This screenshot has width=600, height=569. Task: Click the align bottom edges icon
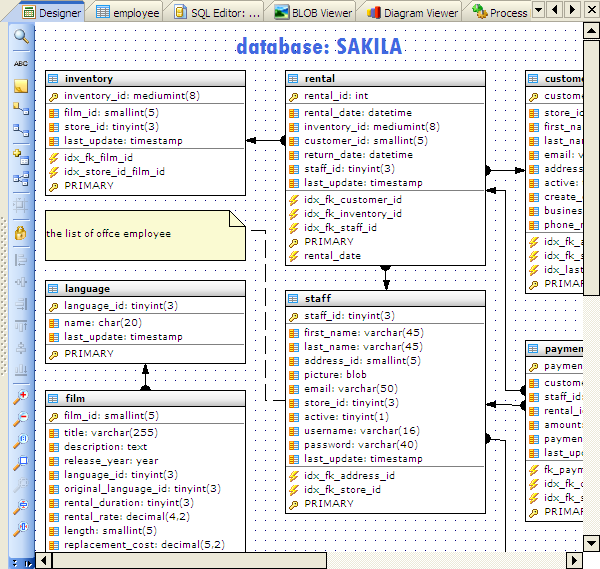coord(21,370)
